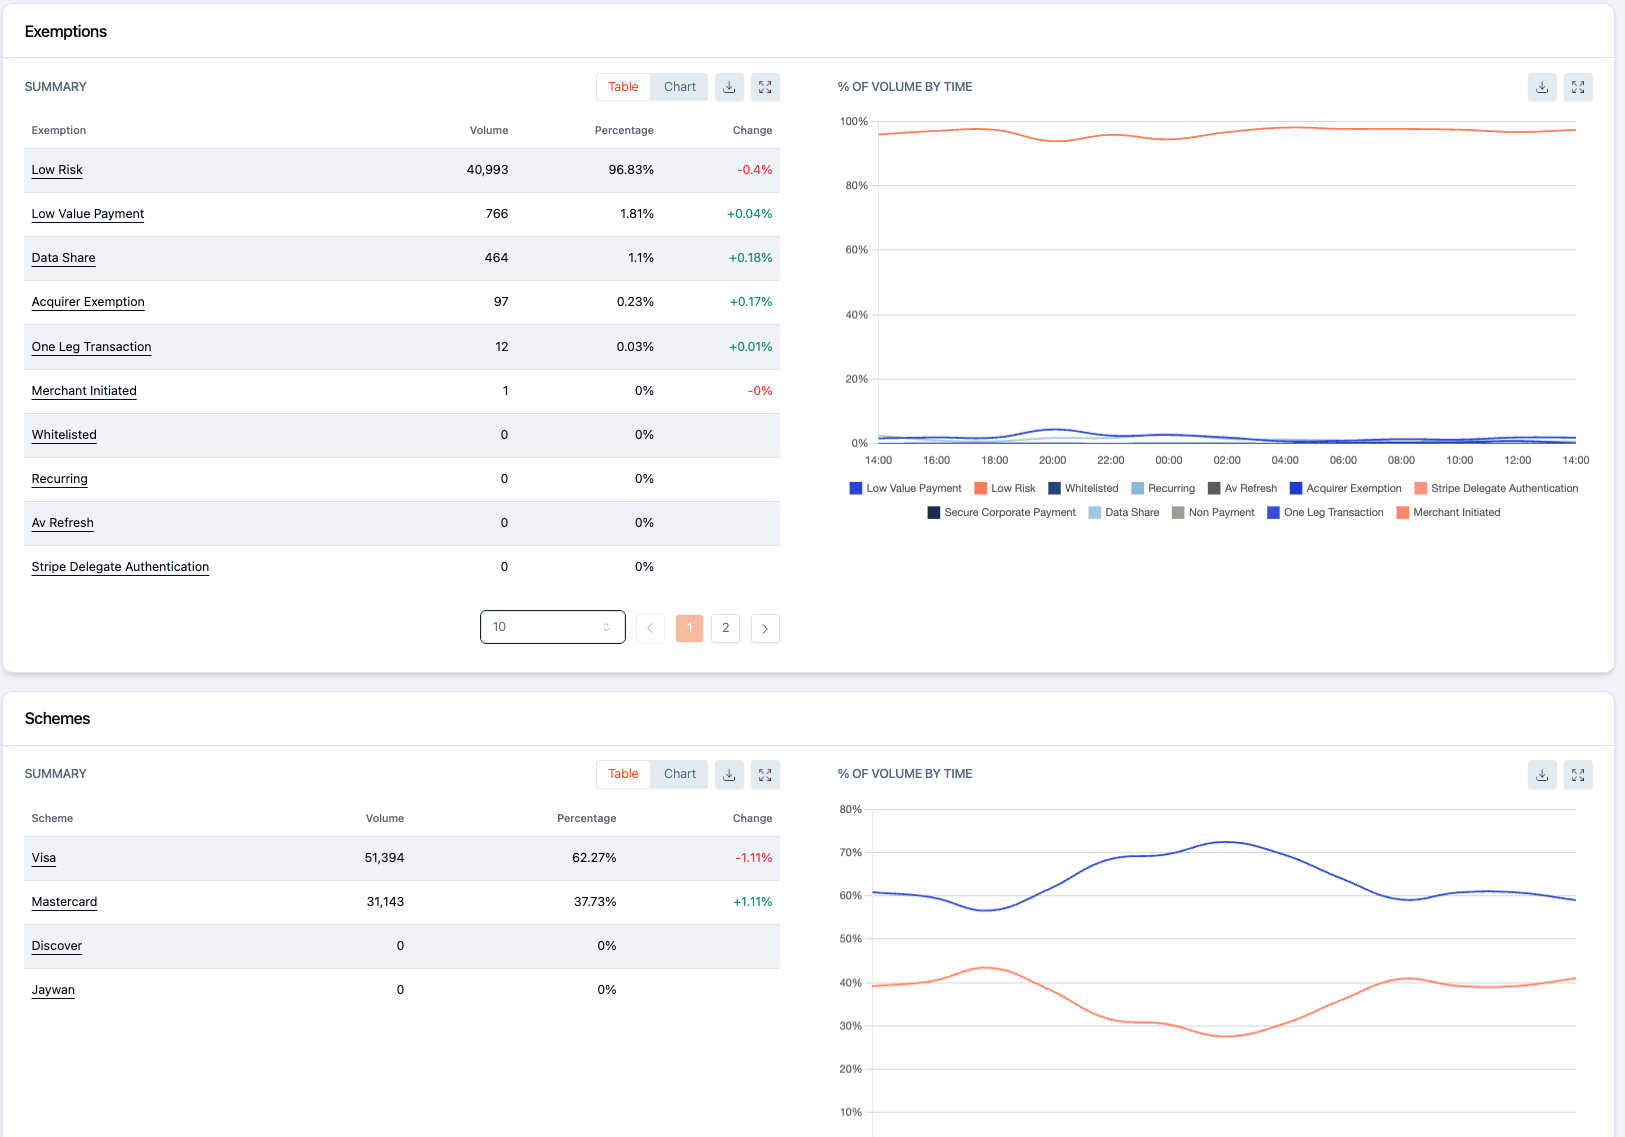
Task: Expand the Exemptions volume chart fullscreen
Action: (1578, 87)
